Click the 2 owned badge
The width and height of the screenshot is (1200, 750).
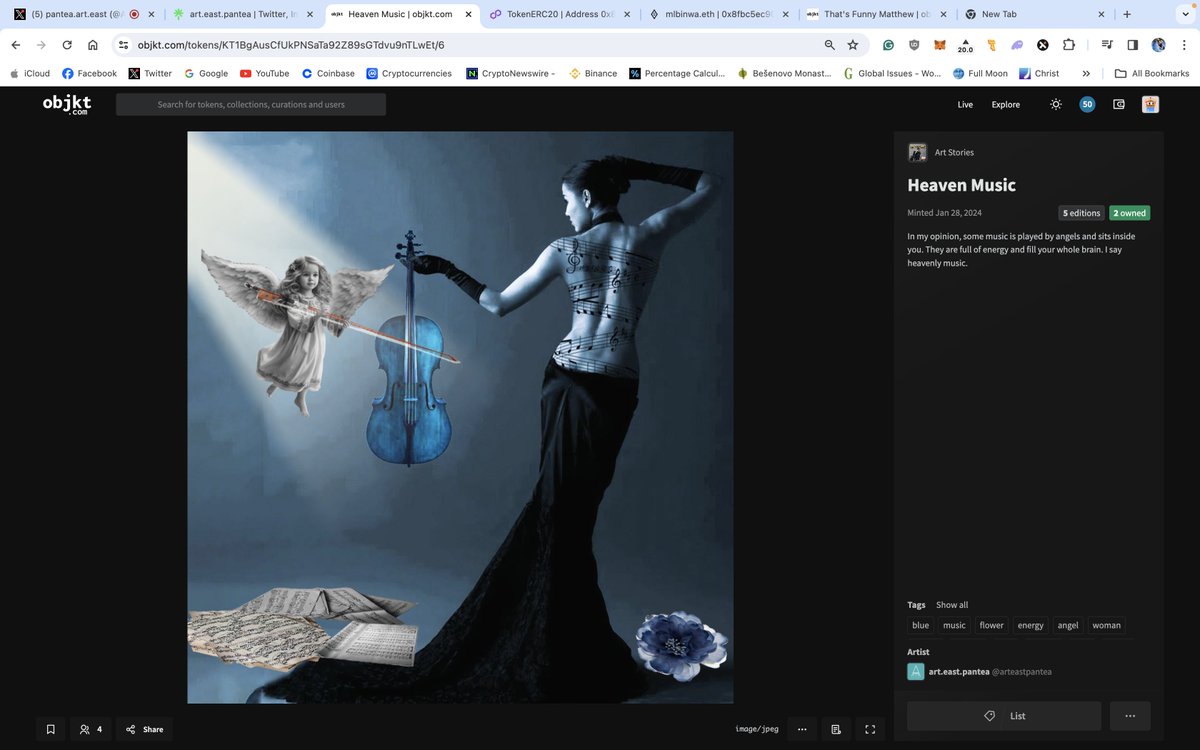coord(1129,213)
